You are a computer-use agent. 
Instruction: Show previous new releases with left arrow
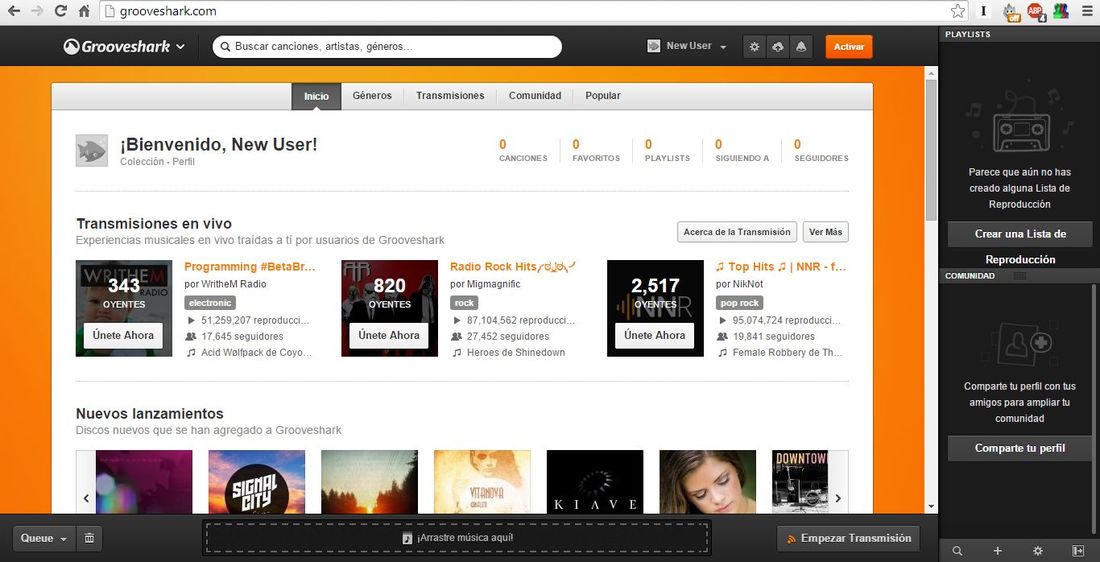pyautogui.click(x=86, y=498)
